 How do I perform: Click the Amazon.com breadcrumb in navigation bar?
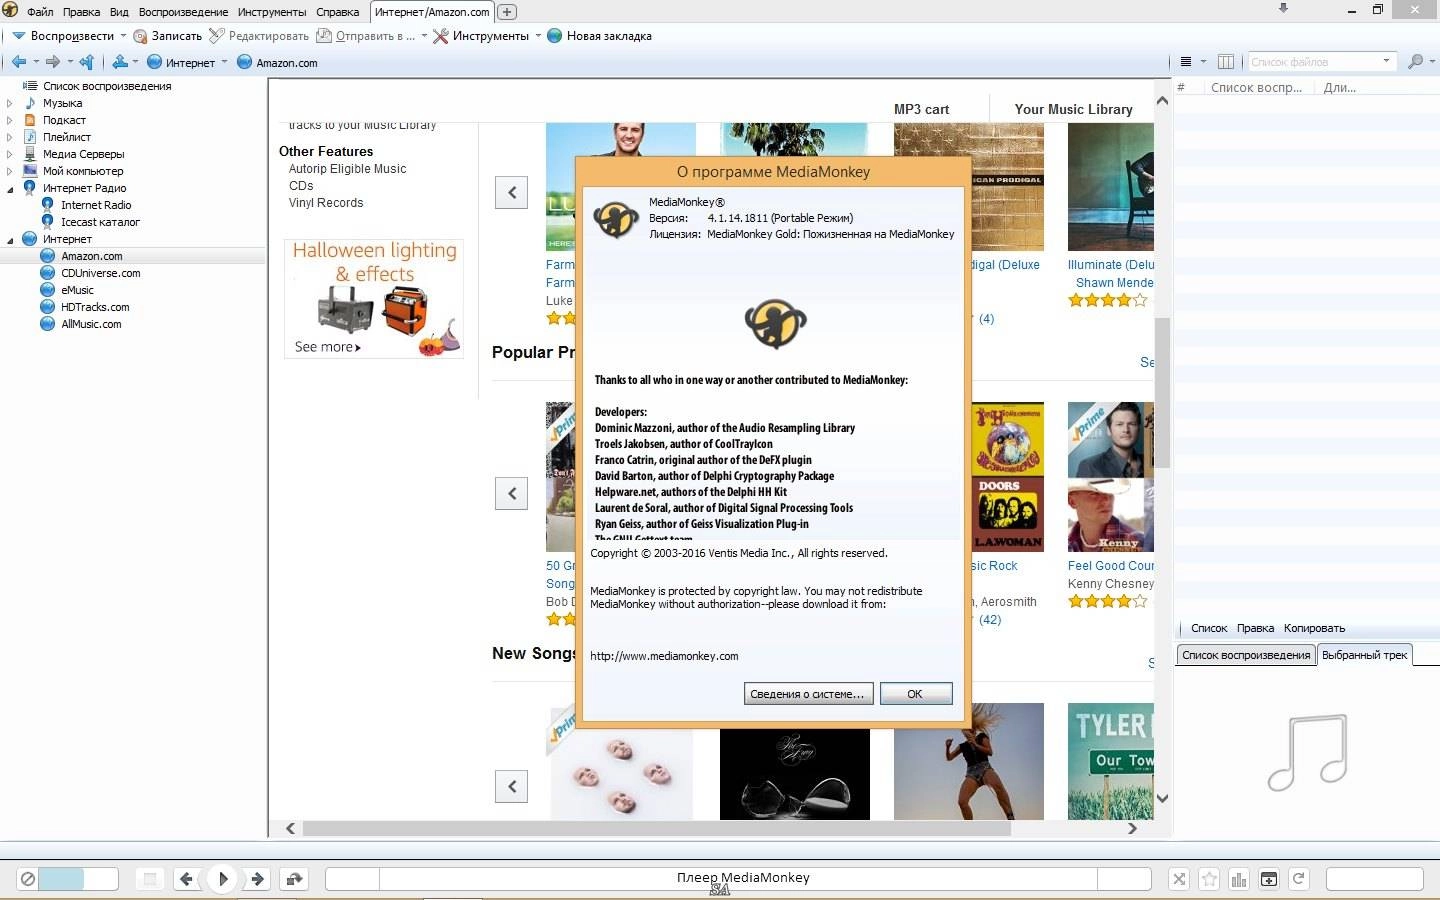click(x=286, y=63)
